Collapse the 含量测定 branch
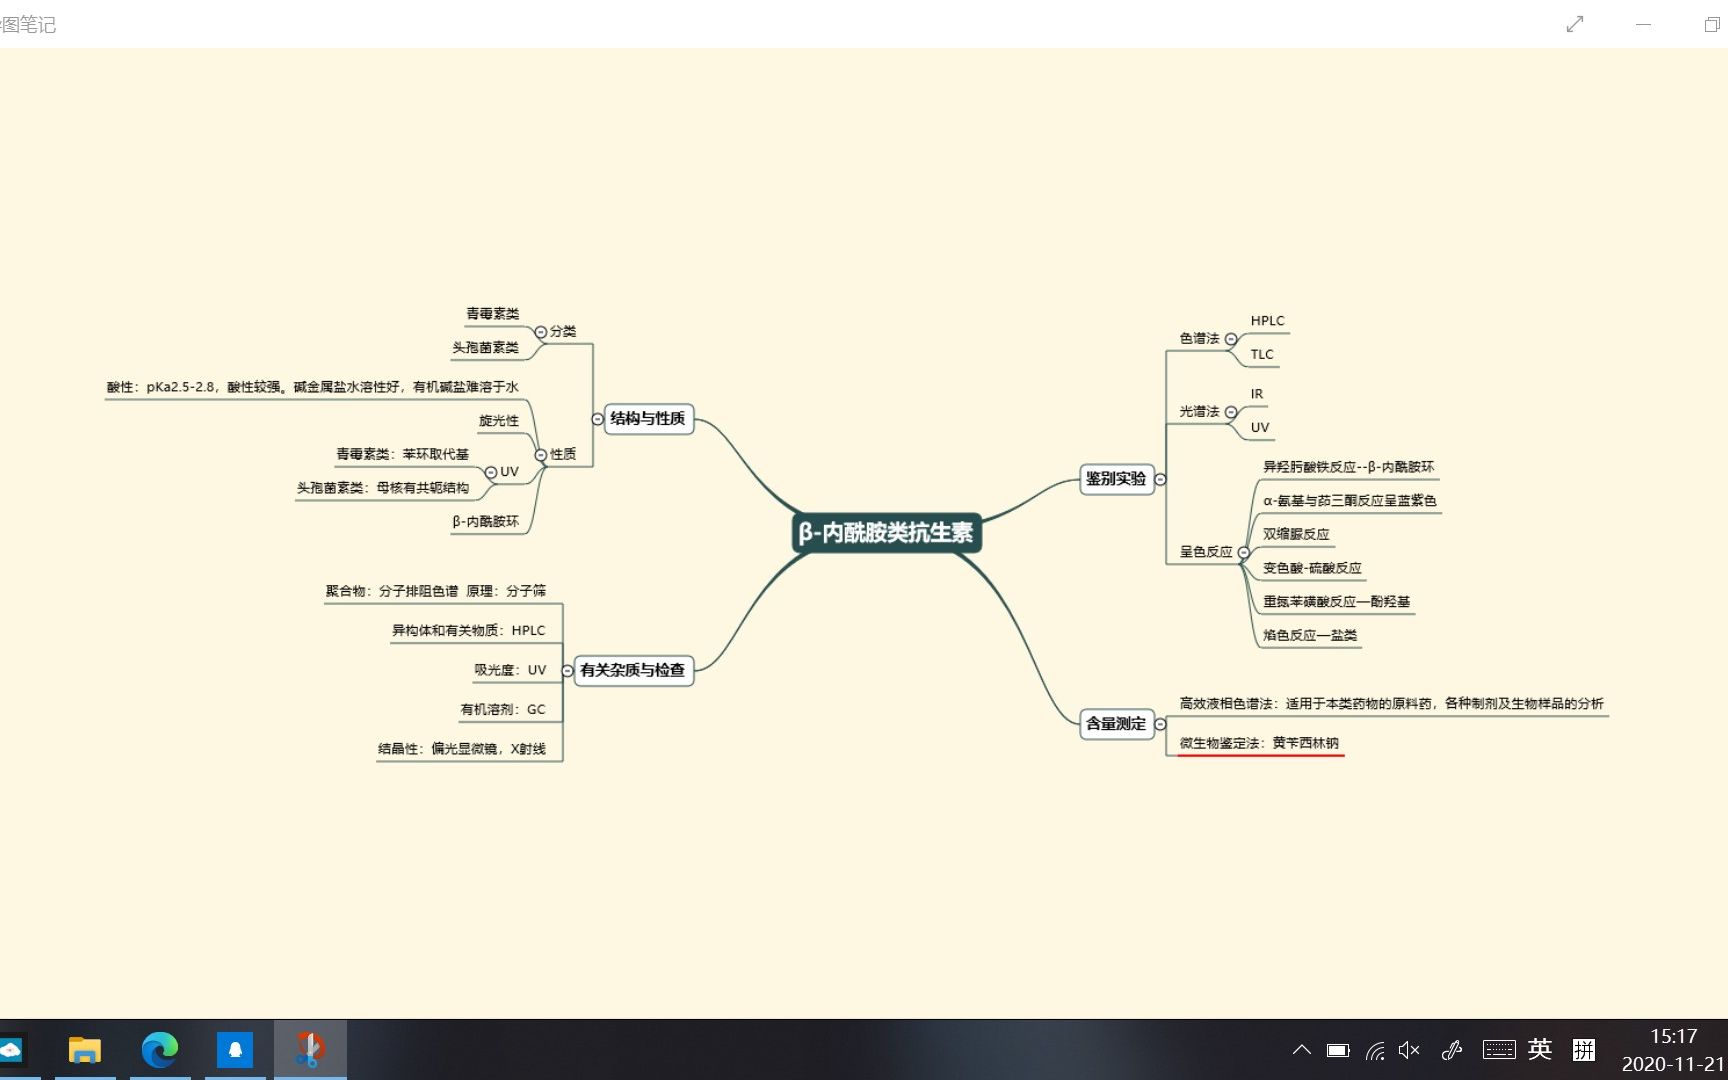The width and height of the screenshot is (1728, 1080). point(1160,724)
